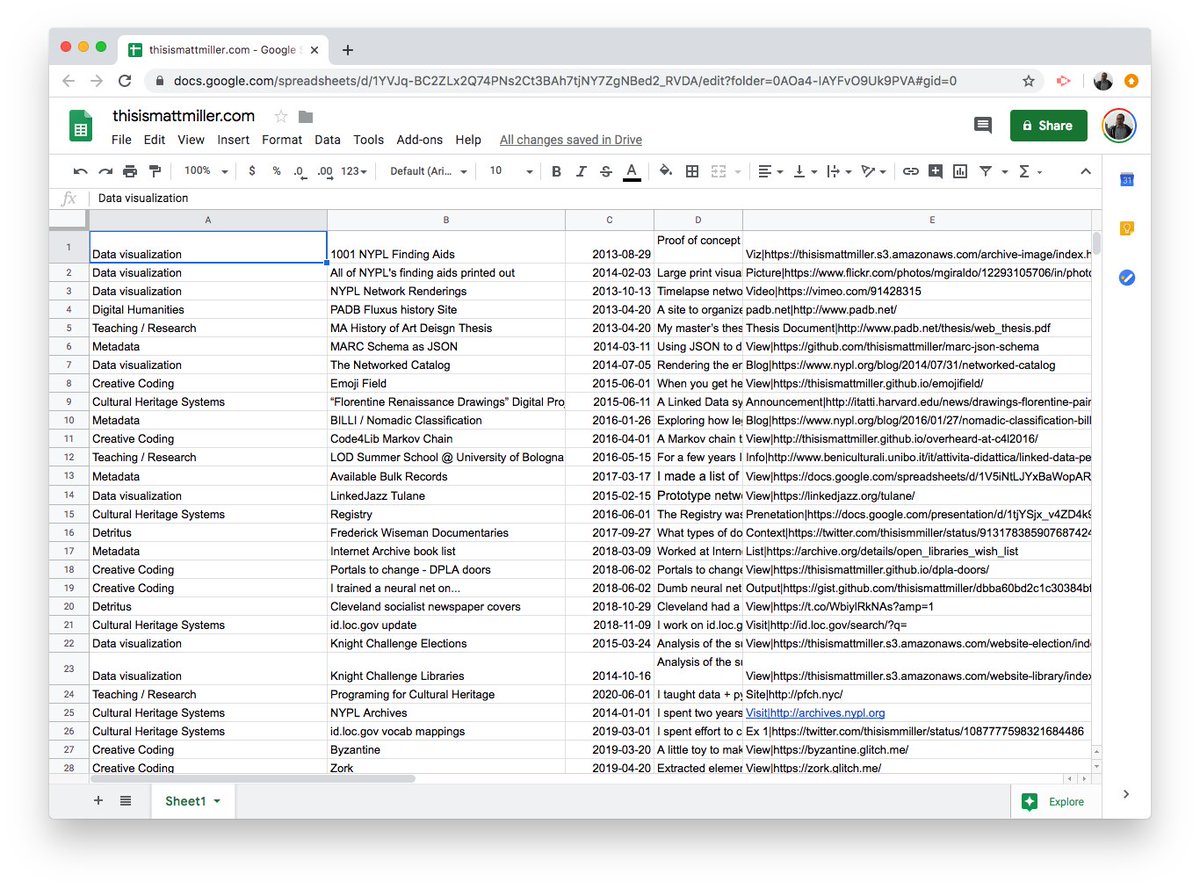
Task: Click the Add sheet plus button
Action: (x=98, y=801)
